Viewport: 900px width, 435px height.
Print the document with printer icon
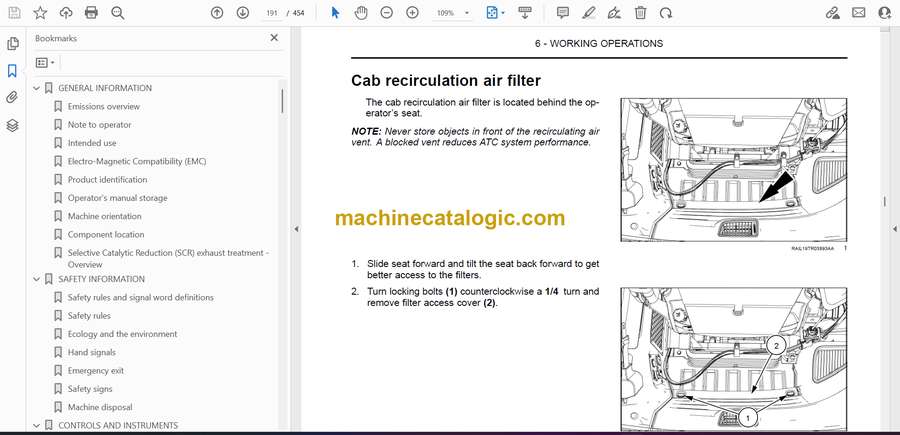[x=91, y=13]
